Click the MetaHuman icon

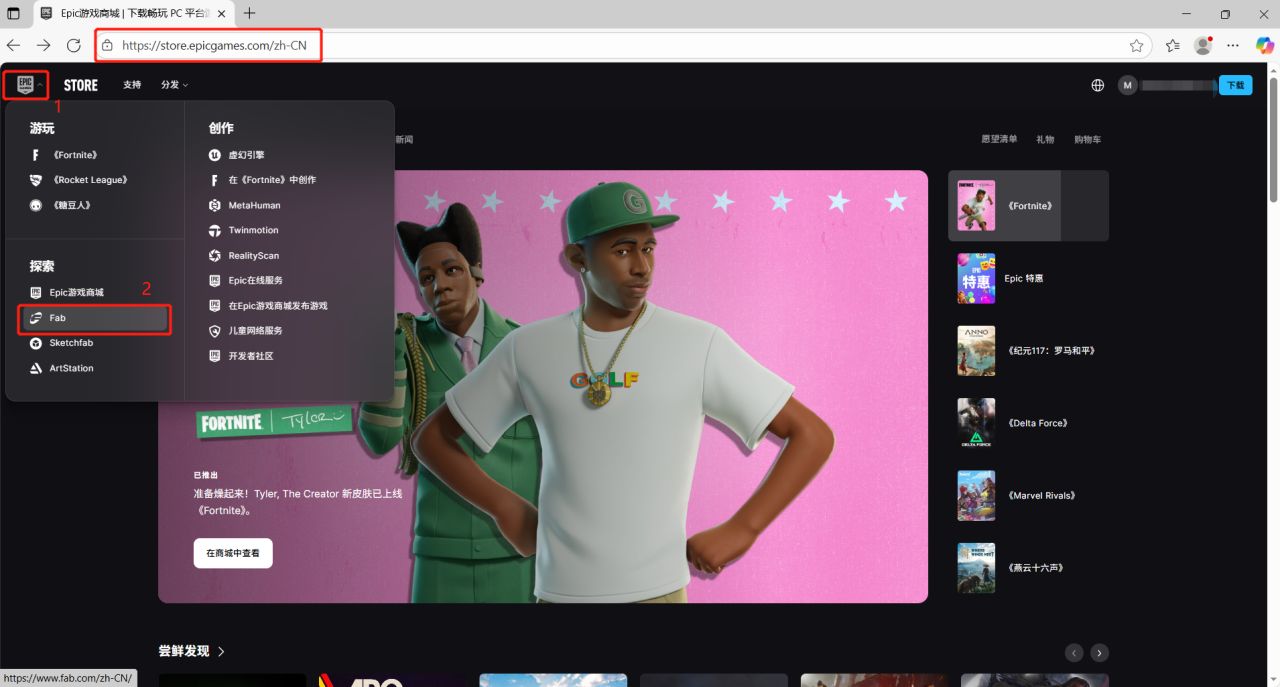215,205
